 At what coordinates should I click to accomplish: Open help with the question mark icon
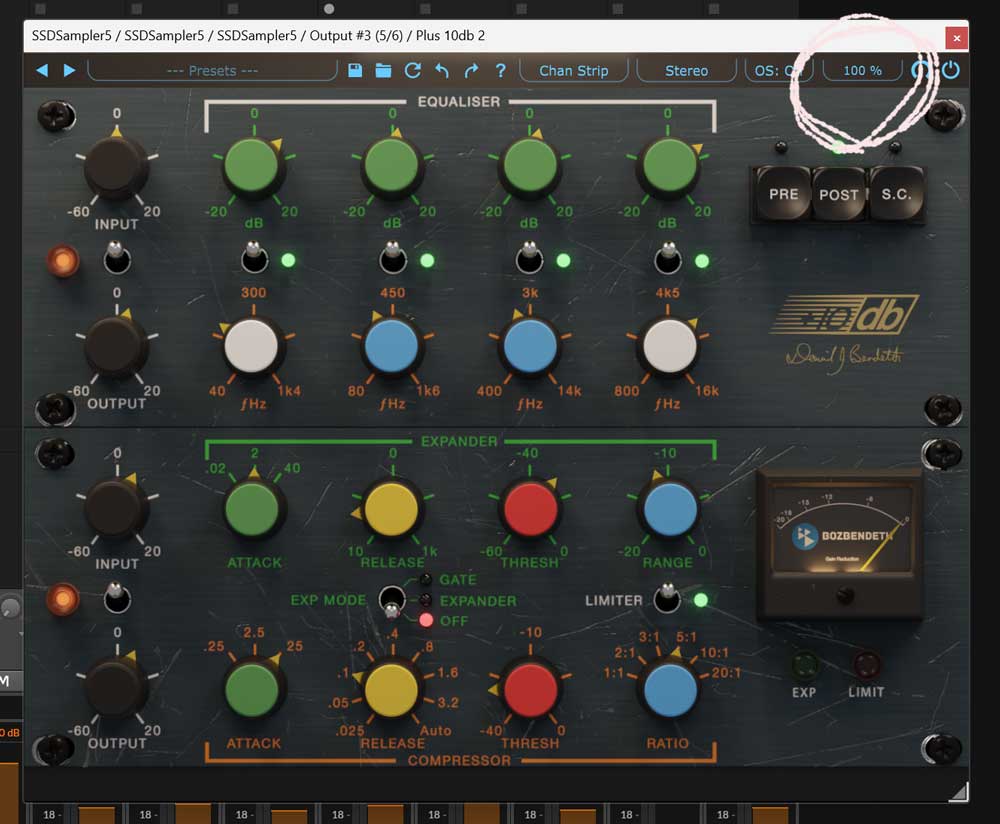[501, 70]
